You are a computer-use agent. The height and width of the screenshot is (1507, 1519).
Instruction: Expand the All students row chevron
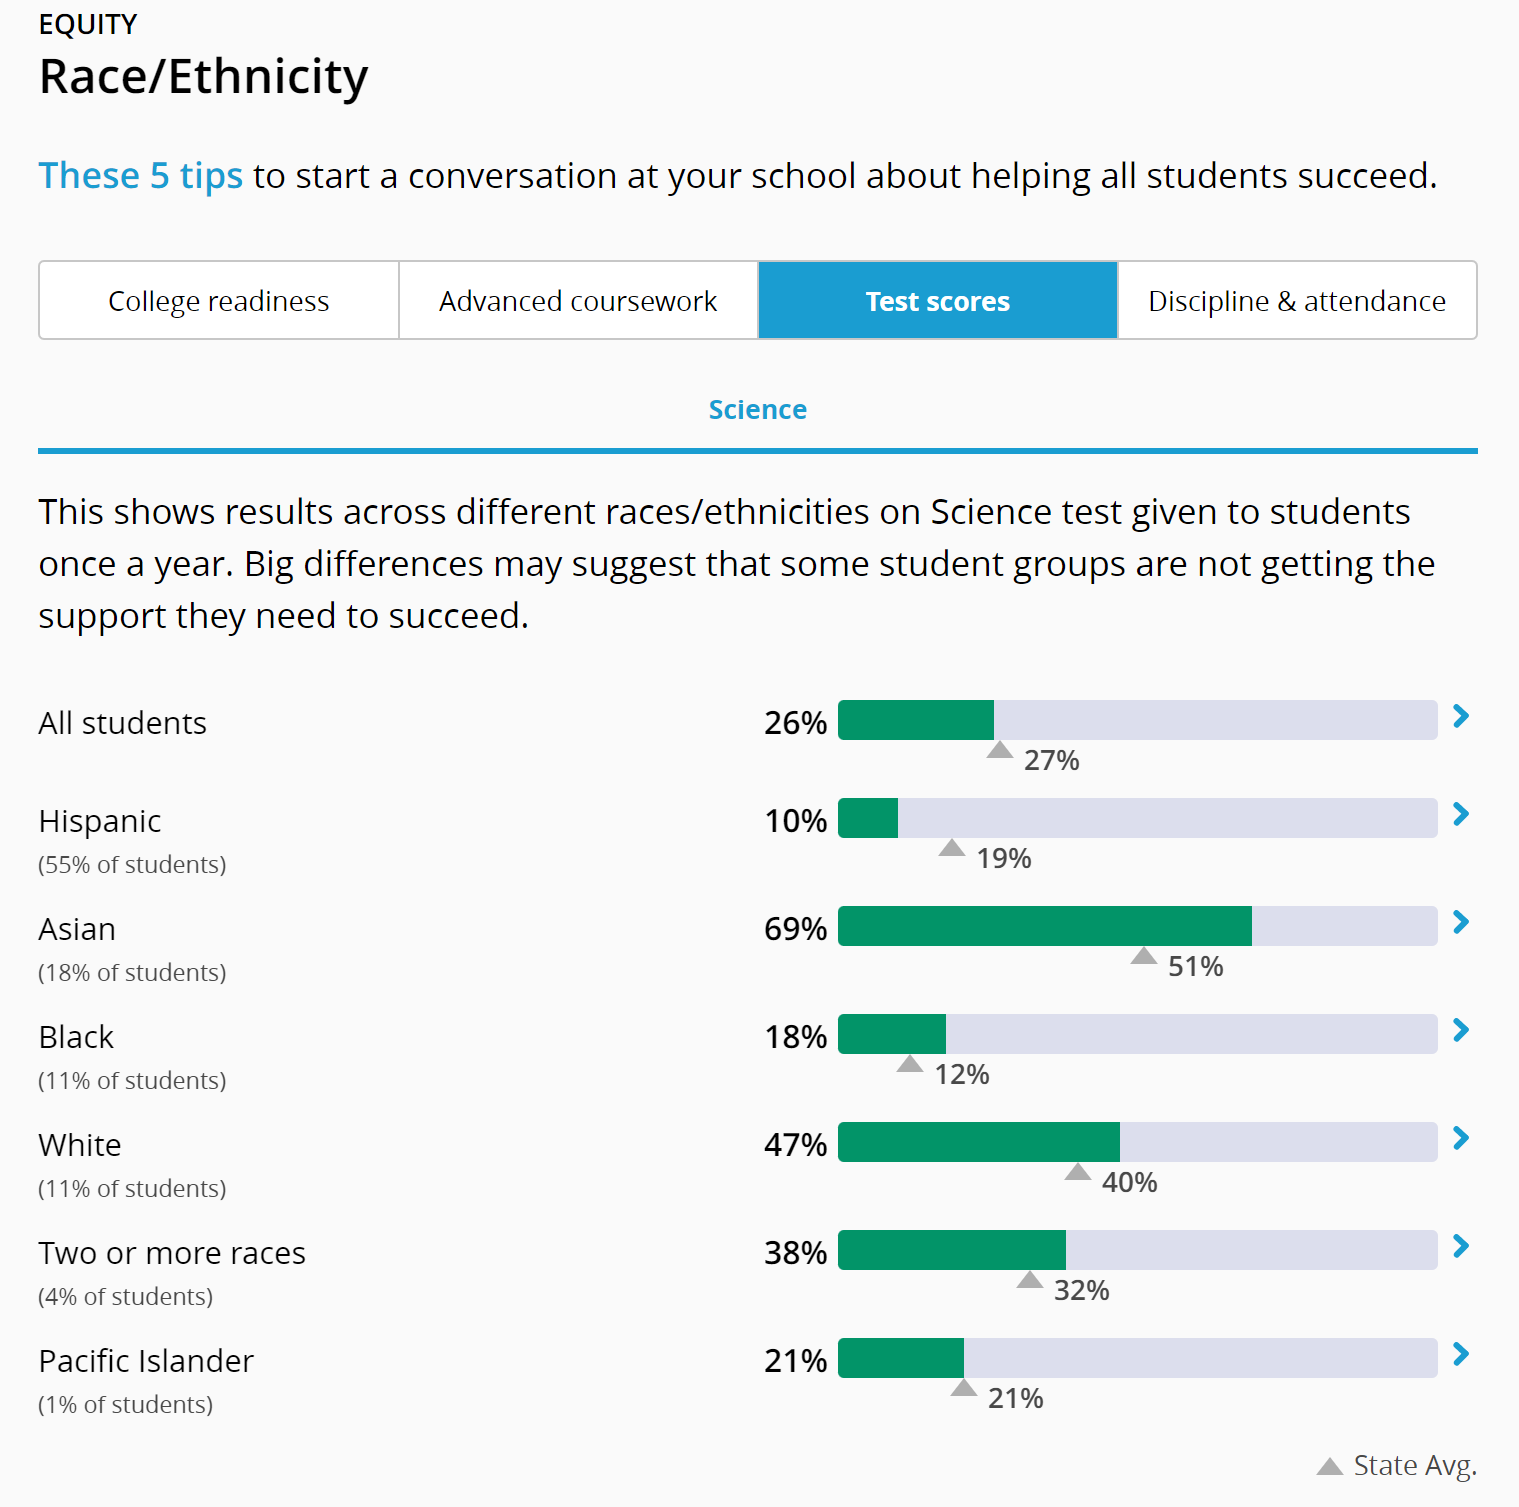tap(1461, 716)
